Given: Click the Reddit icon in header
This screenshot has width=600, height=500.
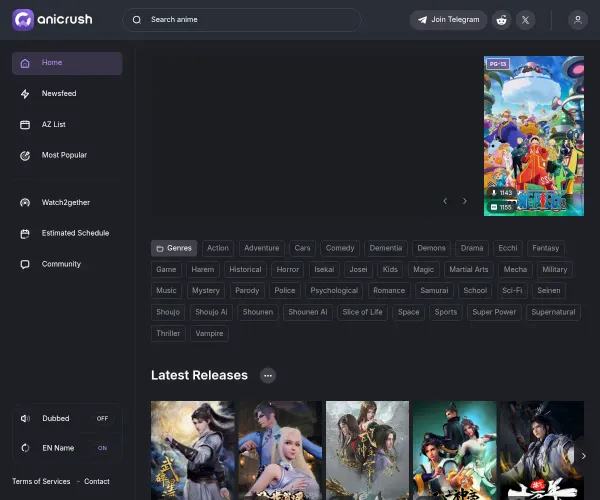Looking at the screenshot, I should point(501,20).
